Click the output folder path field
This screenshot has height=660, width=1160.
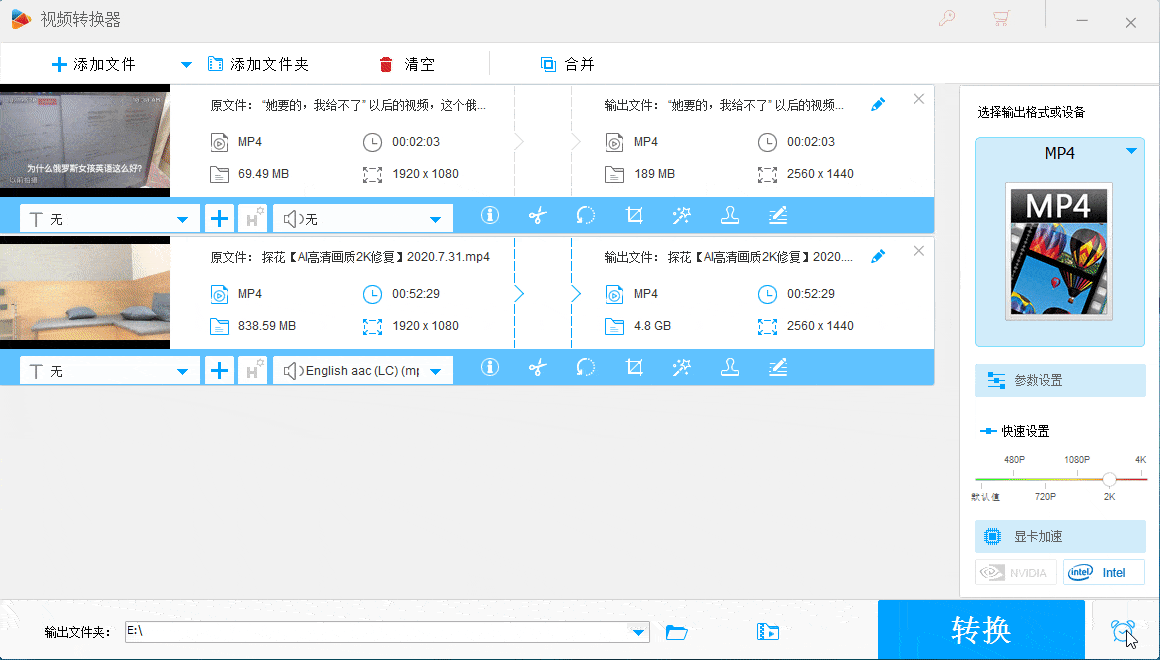pos(380,632)
